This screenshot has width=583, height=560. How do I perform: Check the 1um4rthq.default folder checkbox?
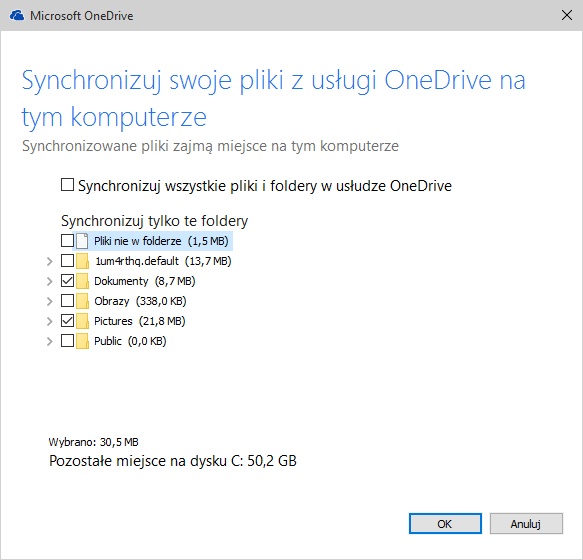[x=67, y=261]
